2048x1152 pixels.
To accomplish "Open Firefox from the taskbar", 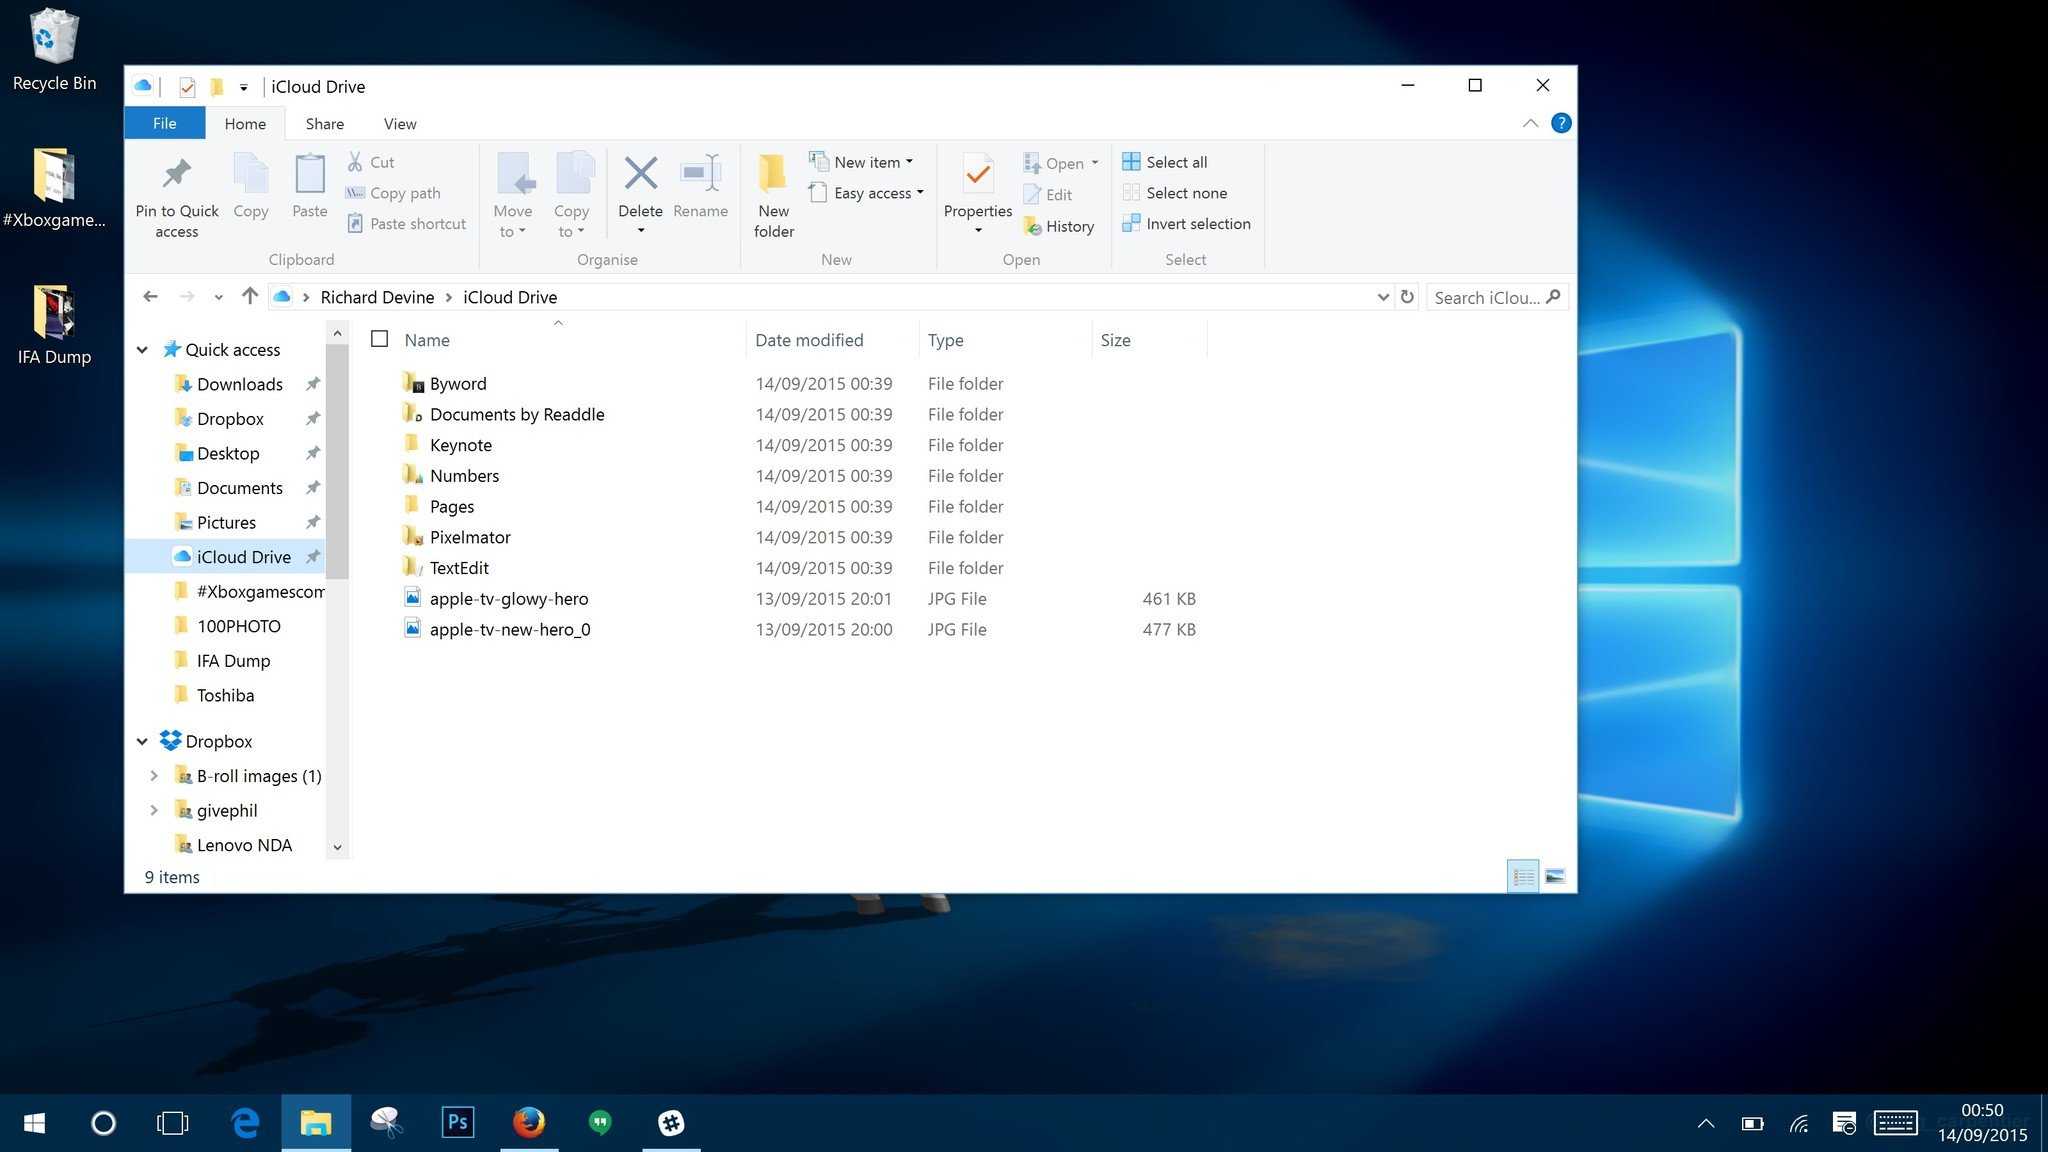I will tap(529, 1122).
